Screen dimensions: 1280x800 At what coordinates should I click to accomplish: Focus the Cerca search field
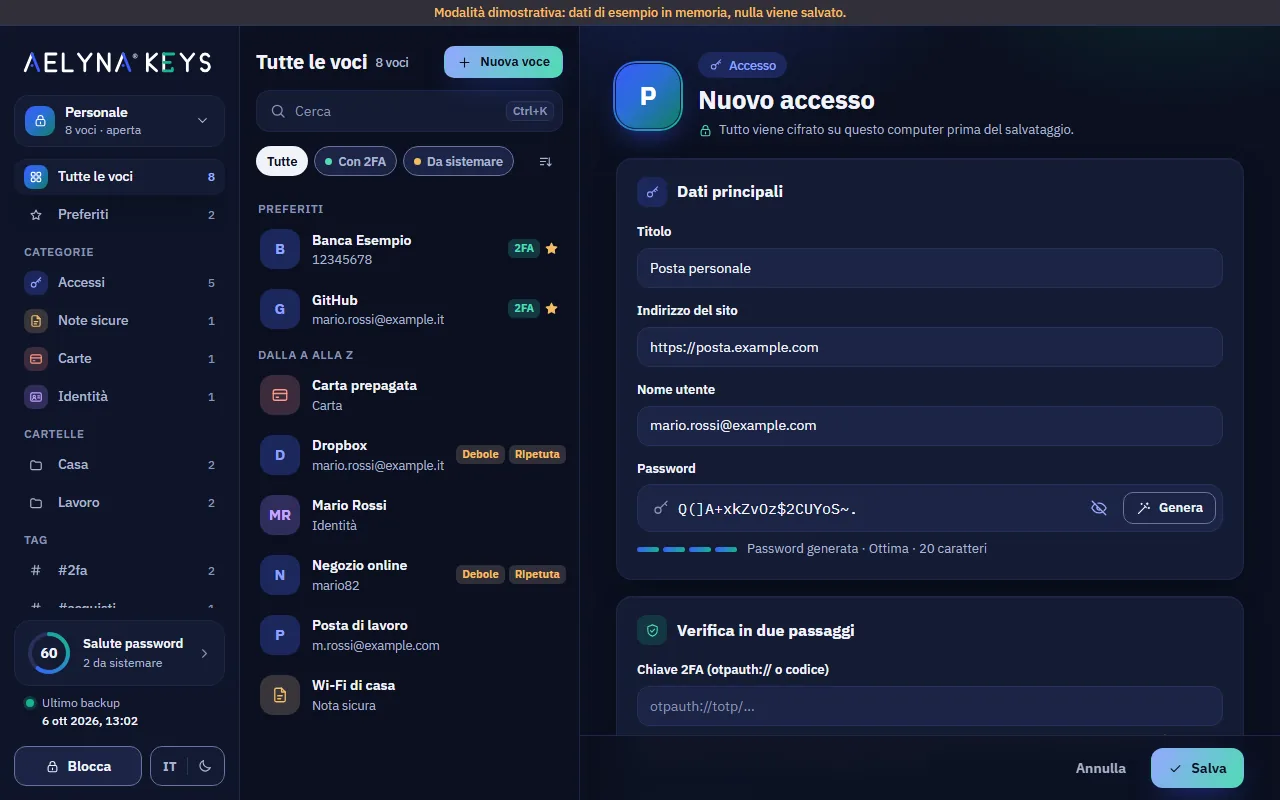[409, 111]
